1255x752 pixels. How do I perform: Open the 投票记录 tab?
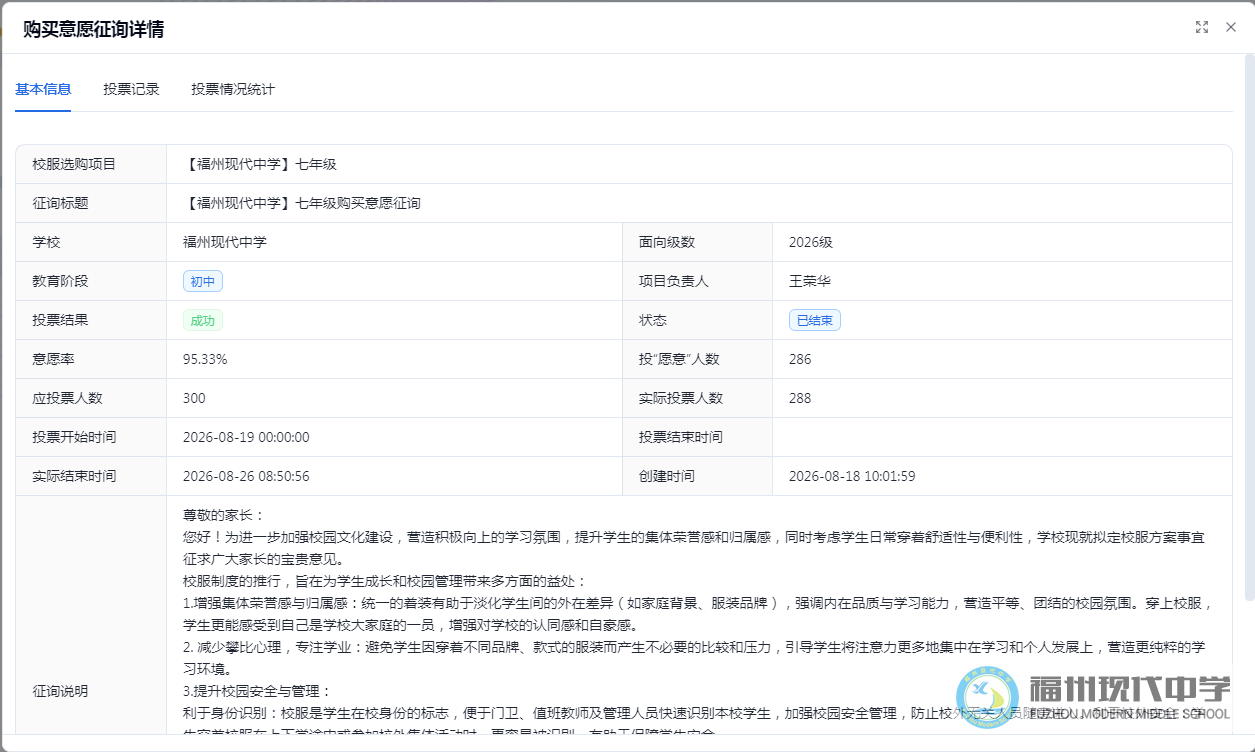[x=131, y=89]
